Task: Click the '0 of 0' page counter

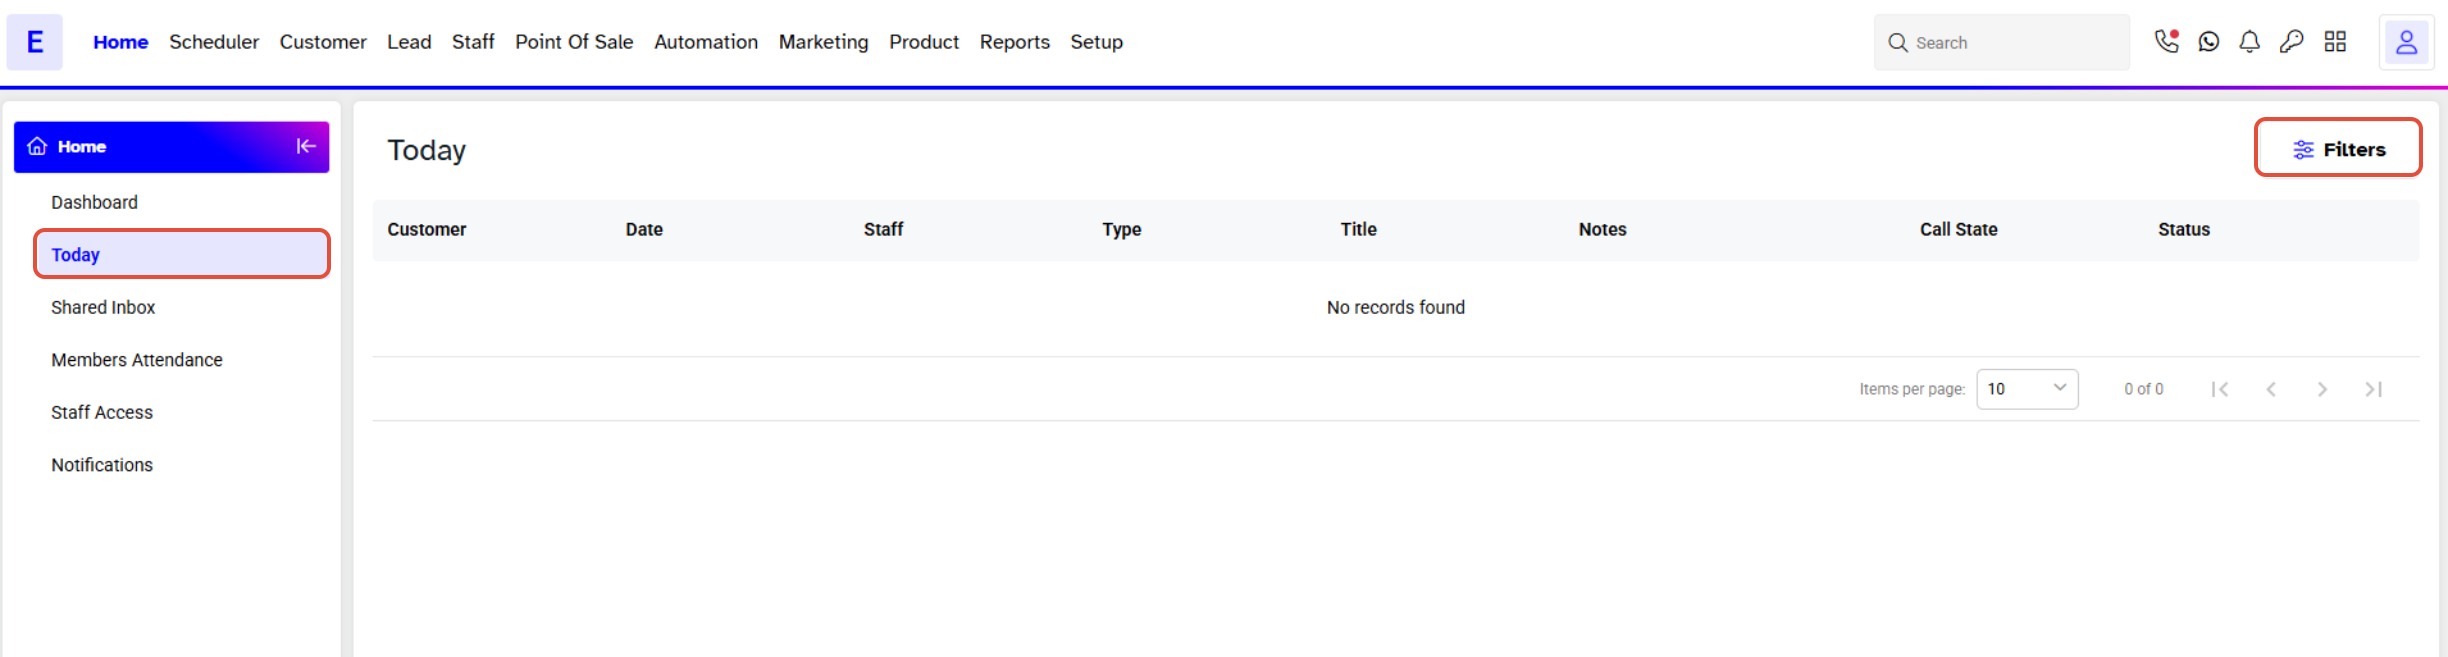Action: click(x=2143, y=389)
